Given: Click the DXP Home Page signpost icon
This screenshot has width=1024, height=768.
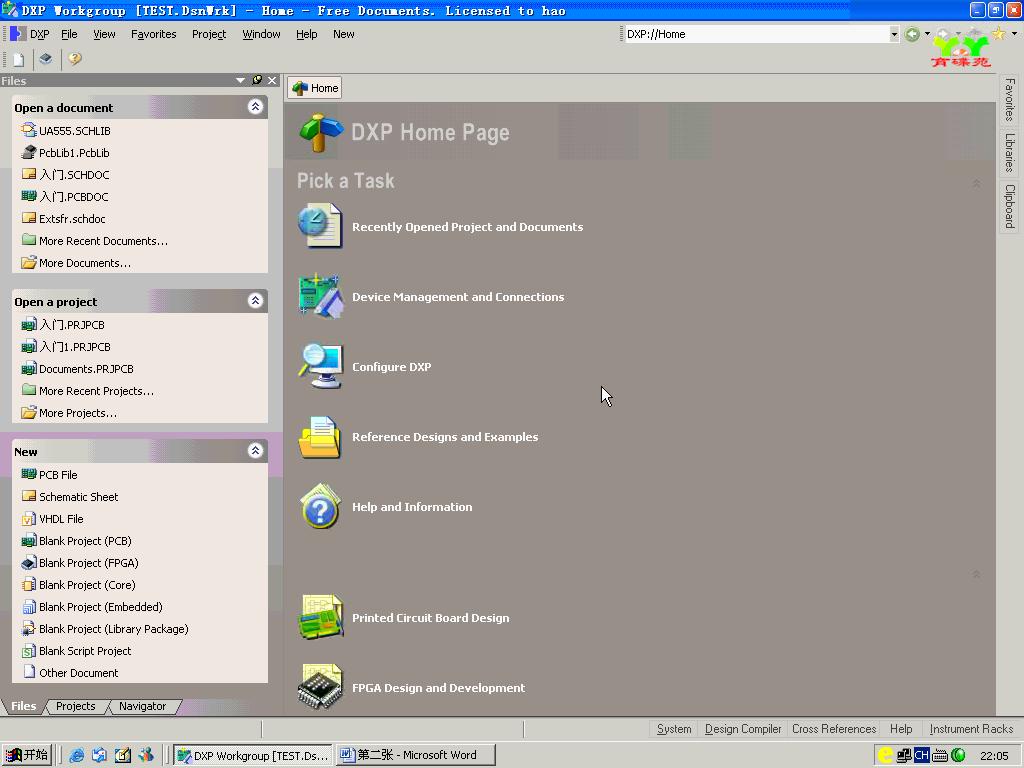Looking at the screenshot, I should tap(321, 133).
